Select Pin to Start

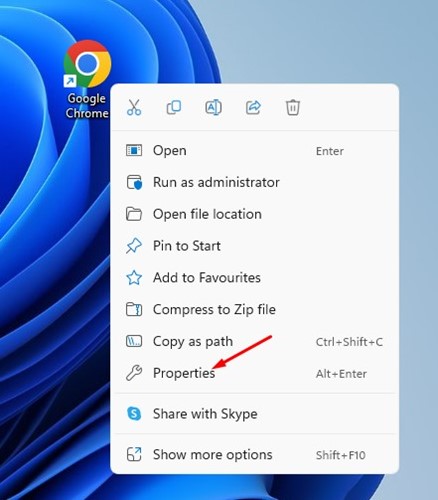click(x=254, y=246)
